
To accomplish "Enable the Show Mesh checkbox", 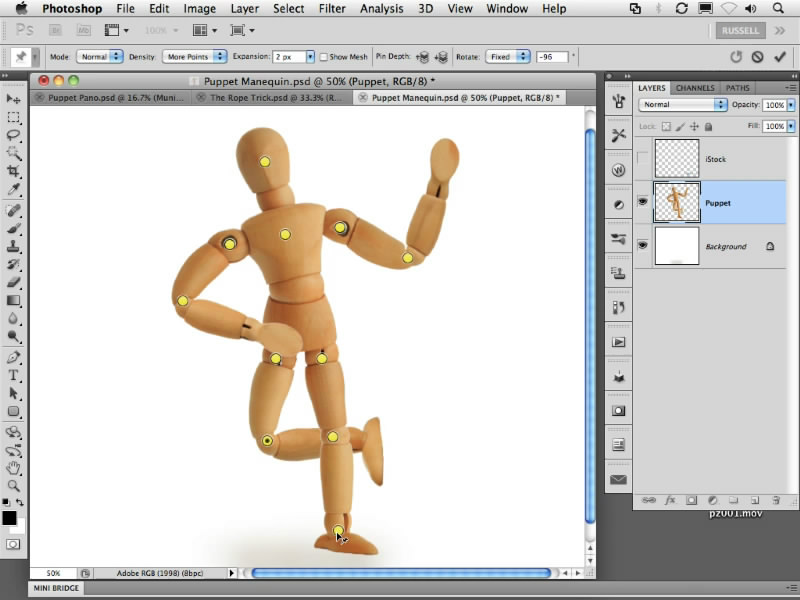I will (324, 57).
